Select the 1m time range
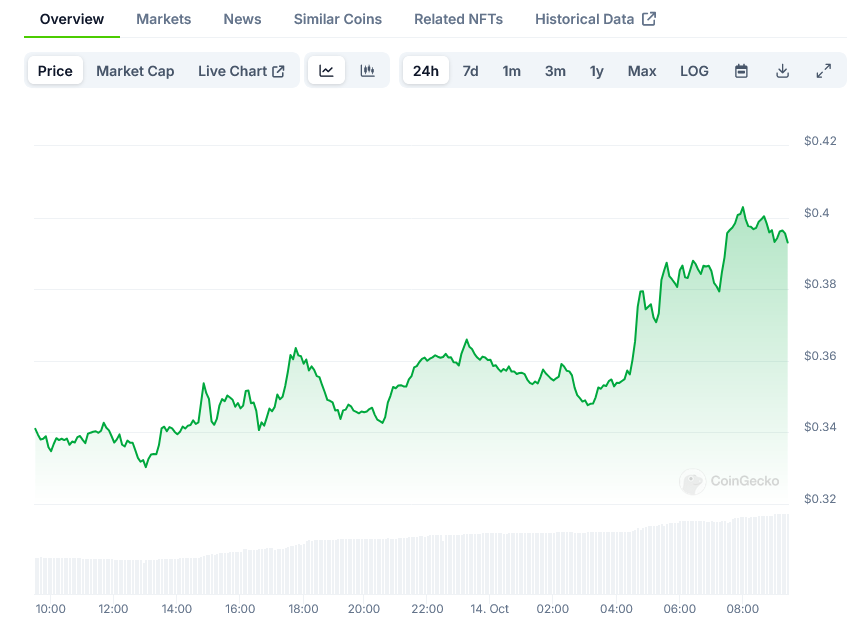The image size is (847, 638). (511, 71)
